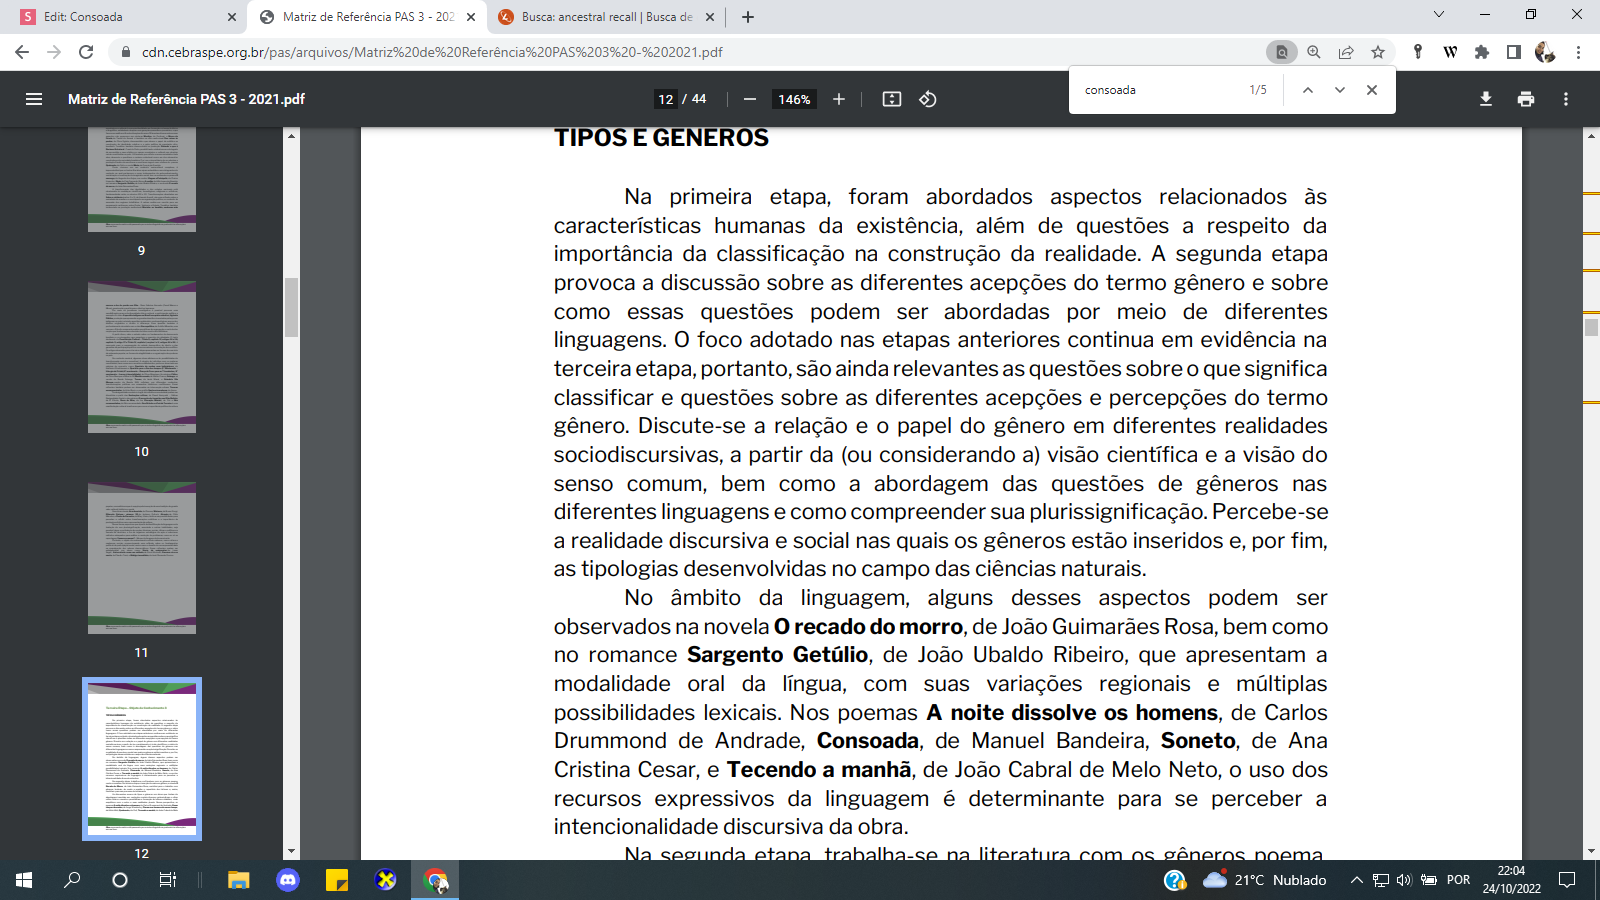Screen dimensions: 1600x900
Task: Share this page icon
Action: click(x=1346, y=52)
